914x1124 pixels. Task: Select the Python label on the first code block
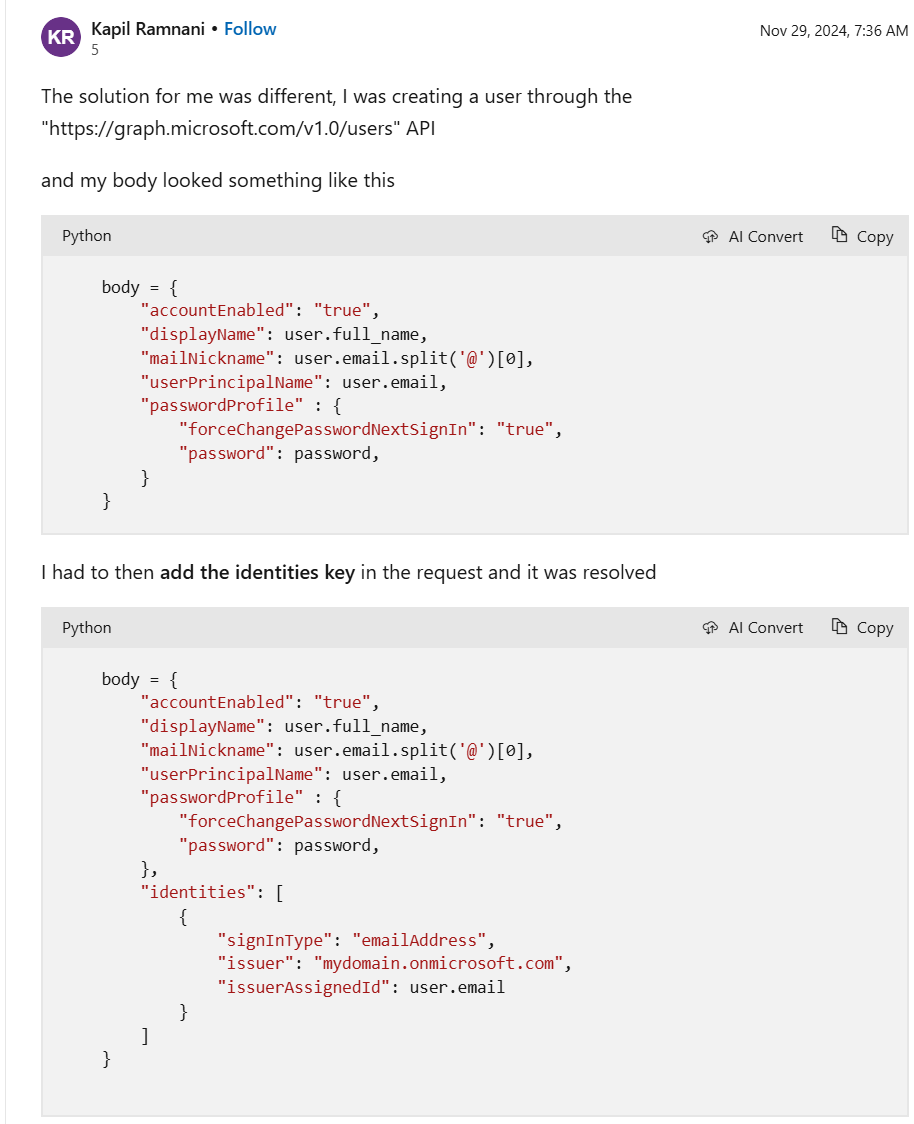click(86, 236)
